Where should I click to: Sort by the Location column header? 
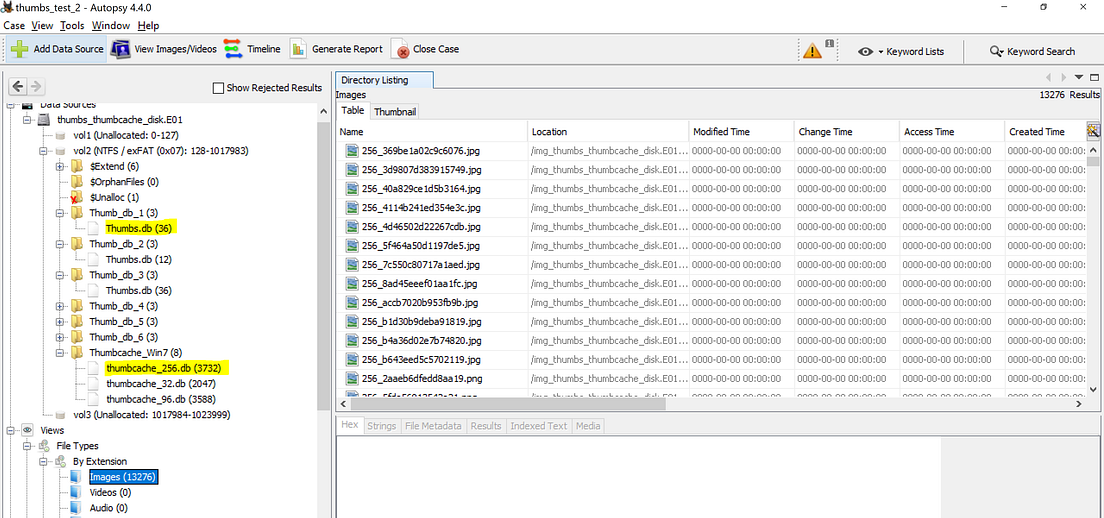(x=608, y=132)
